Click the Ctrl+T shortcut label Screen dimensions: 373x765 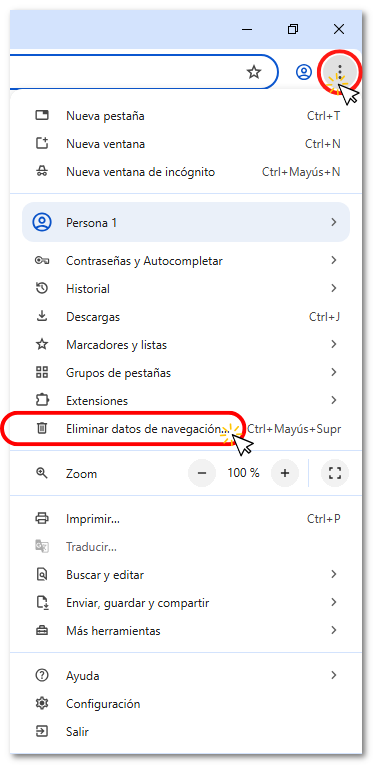324,116
